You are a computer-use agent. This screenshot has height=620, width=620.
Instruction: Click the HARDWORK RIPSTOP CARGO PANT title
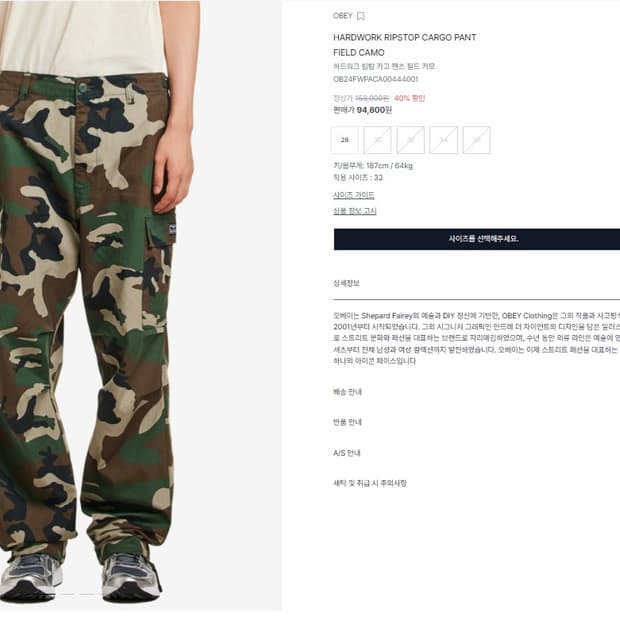pos(405,38)
